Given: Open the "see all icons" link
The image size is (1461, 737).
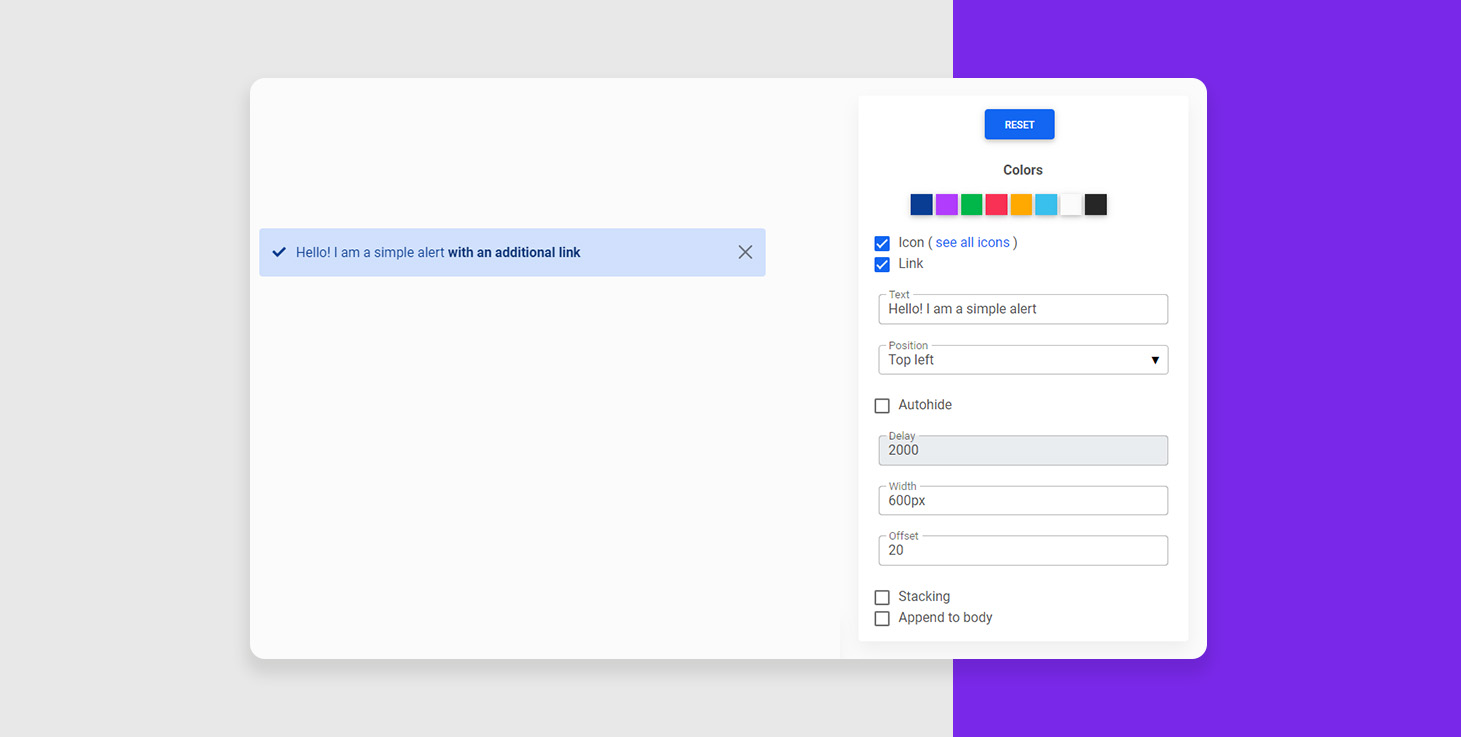Looking at the screenshot, I should pos(973,243).
